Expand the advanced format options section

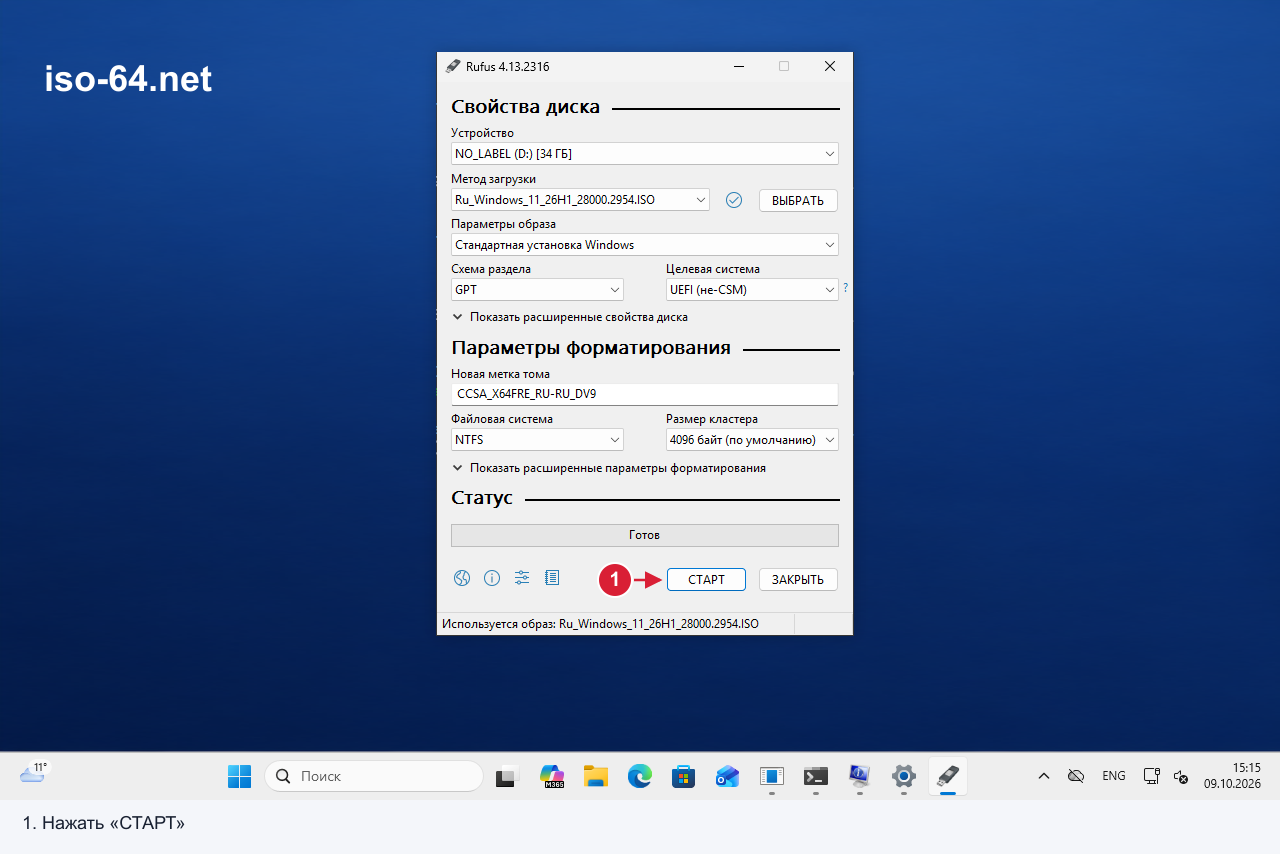click(x=609, y=468)
